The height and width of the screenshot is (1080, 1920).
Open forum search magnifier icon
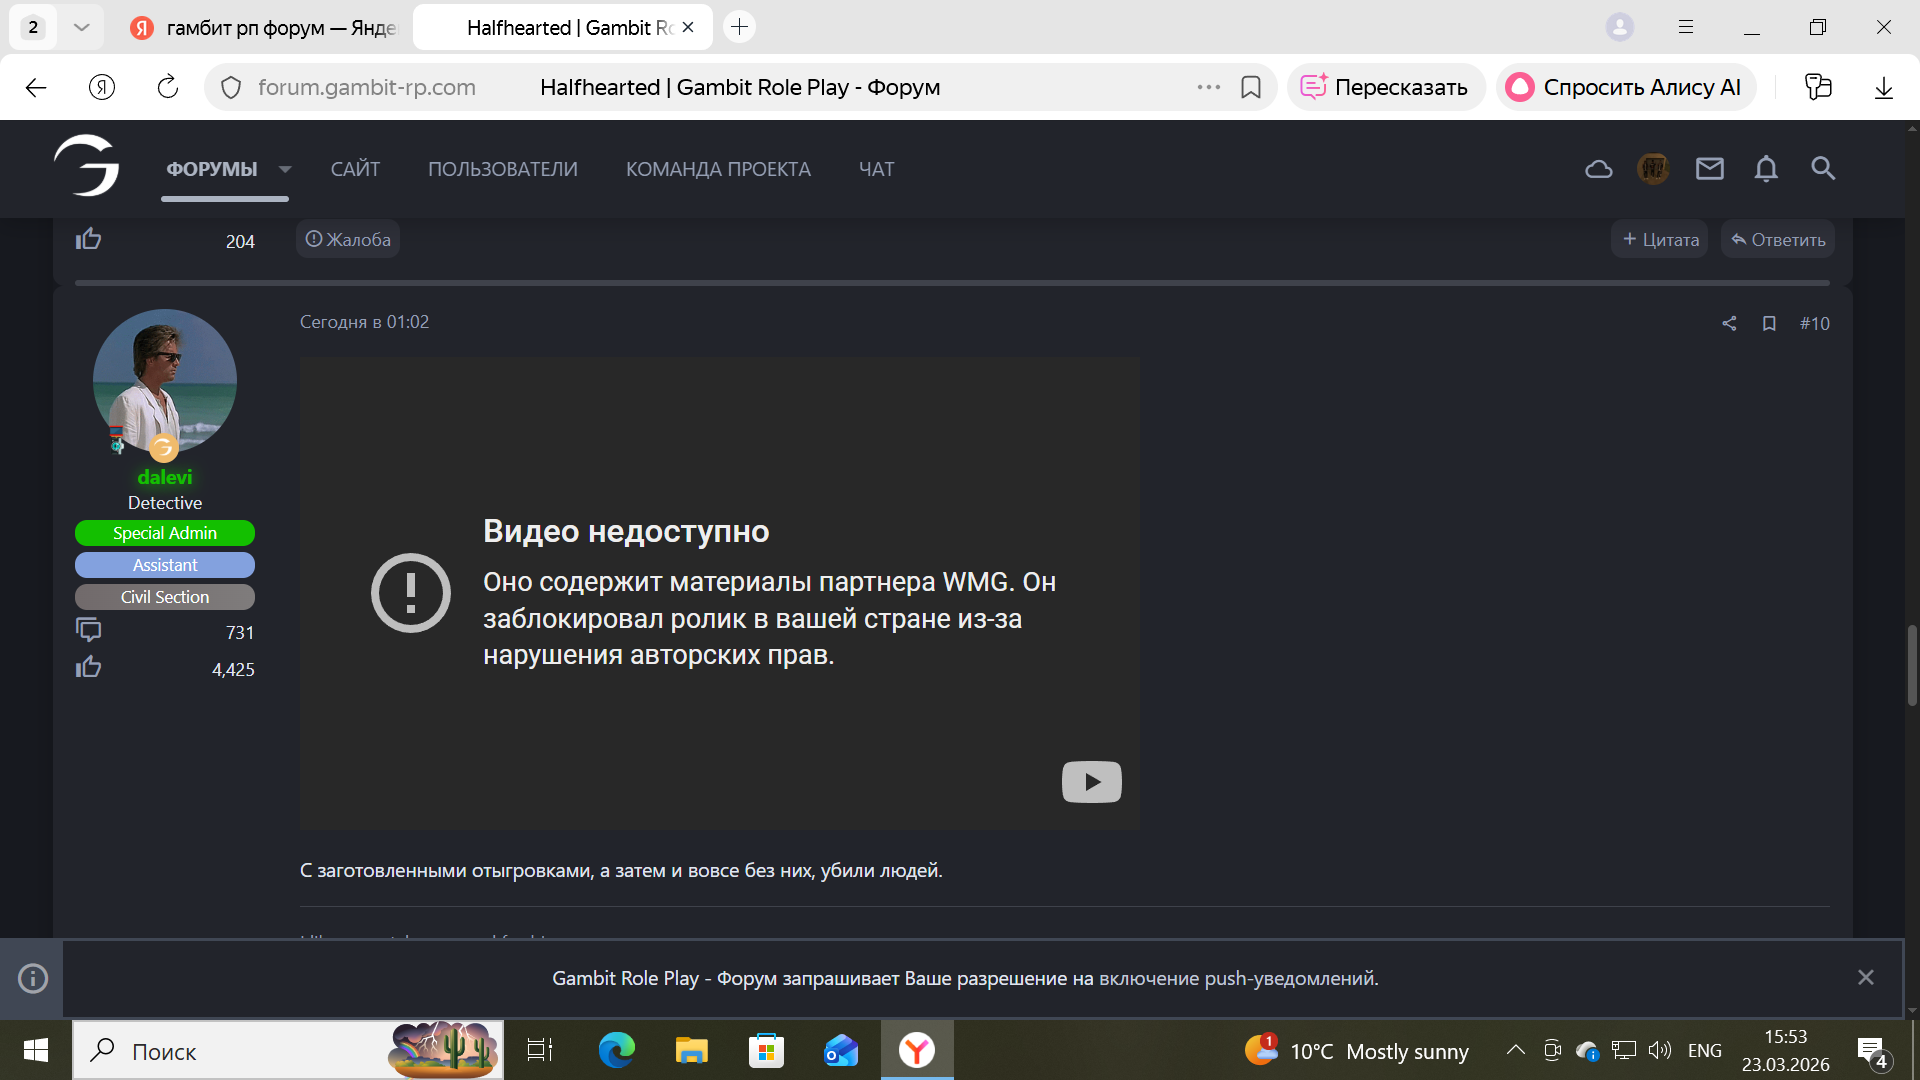click(1822, 169)
